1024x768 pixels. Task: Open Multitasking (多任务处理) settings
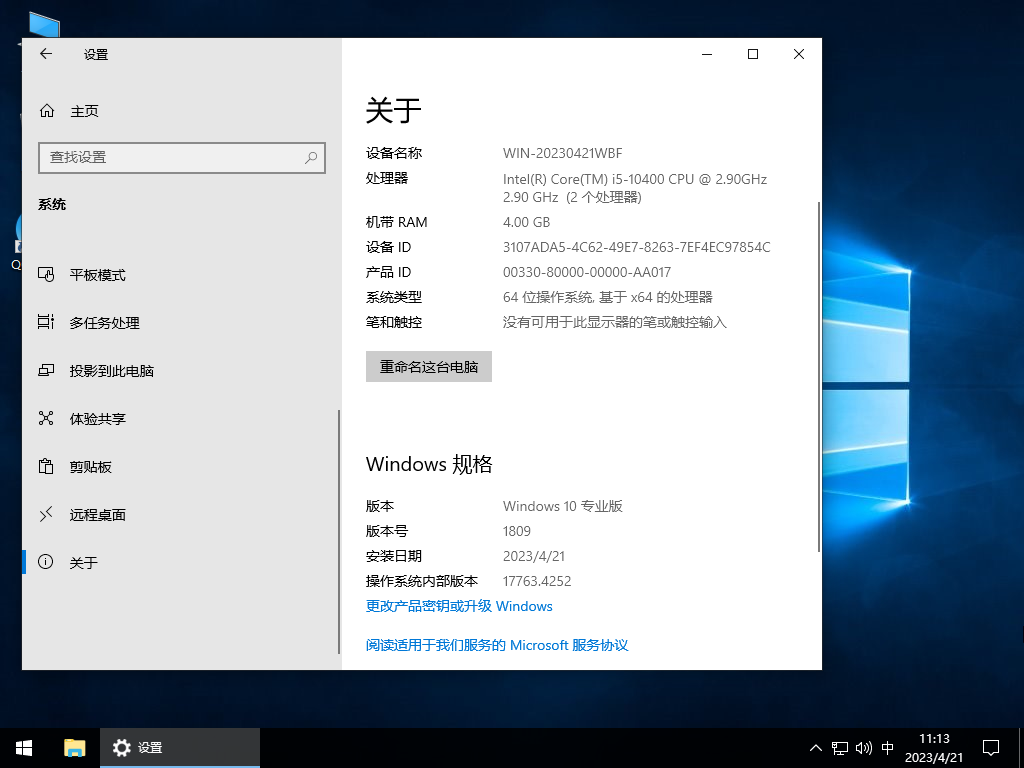[x=105, y=322]
